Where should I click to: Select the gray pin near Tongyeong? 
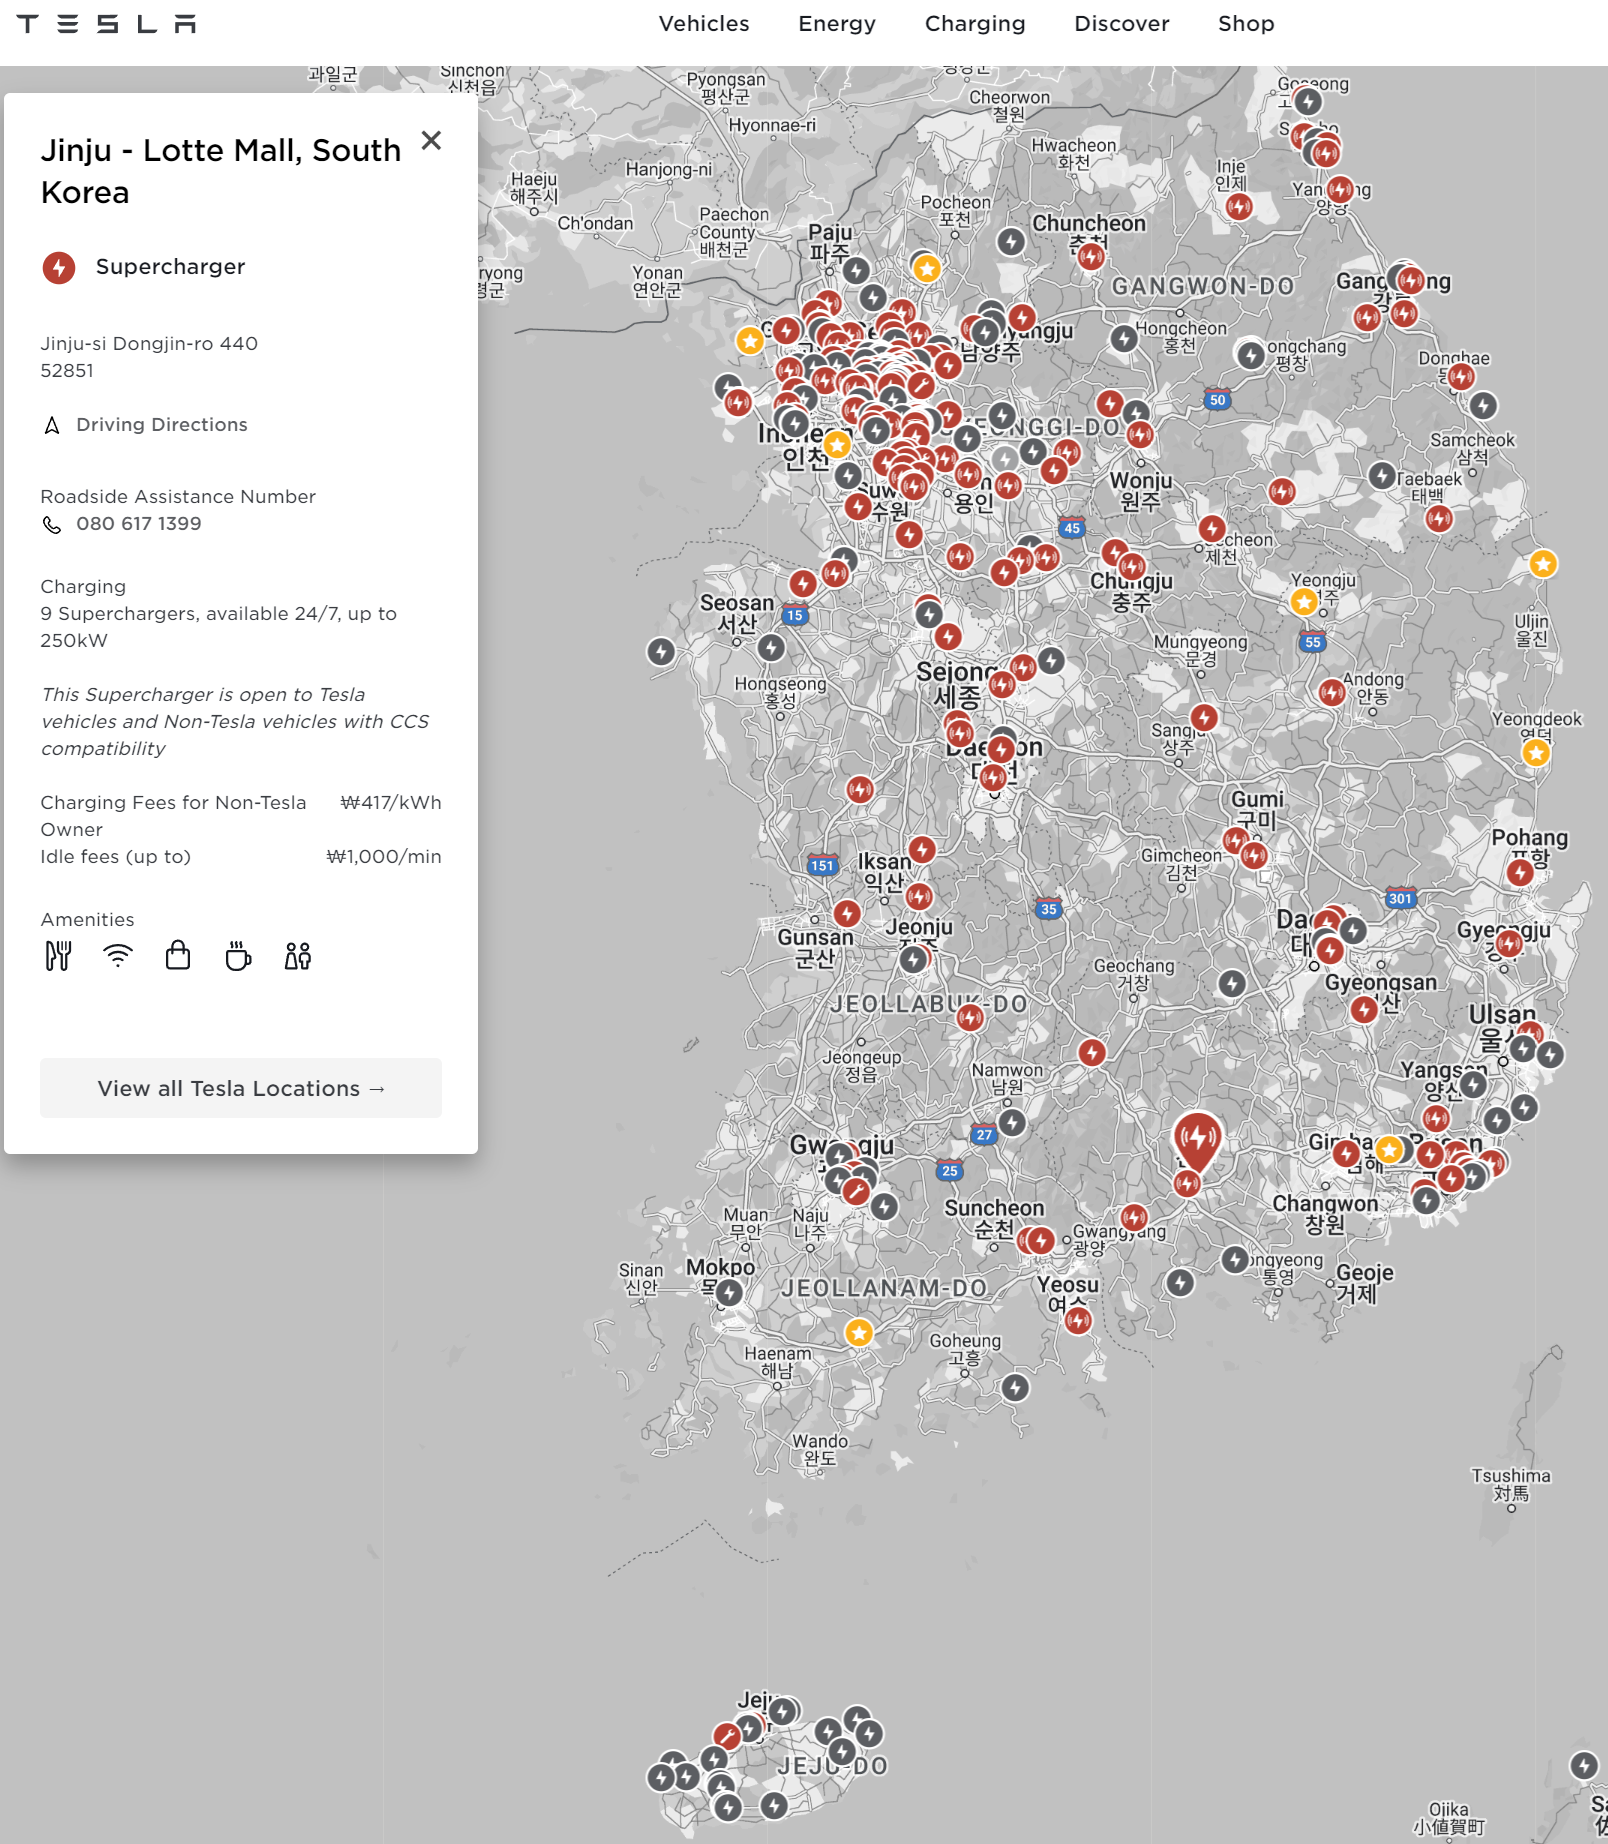tap(1235, 1260)
